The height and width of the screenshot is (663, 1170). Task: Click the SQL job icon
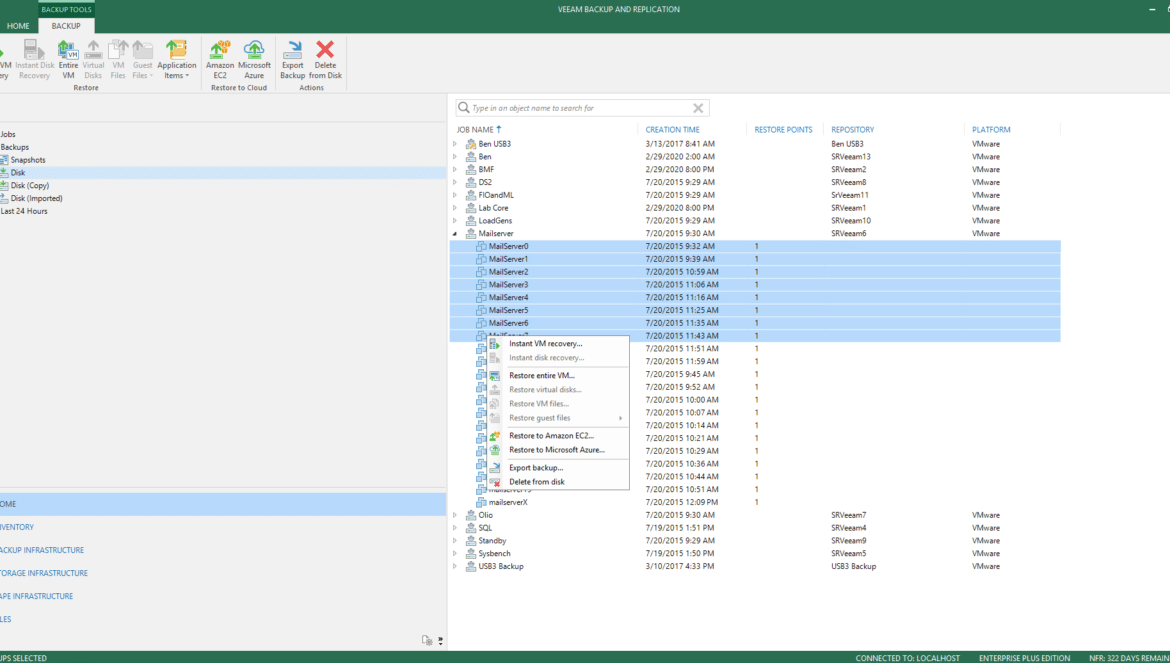tap(471, 528)
